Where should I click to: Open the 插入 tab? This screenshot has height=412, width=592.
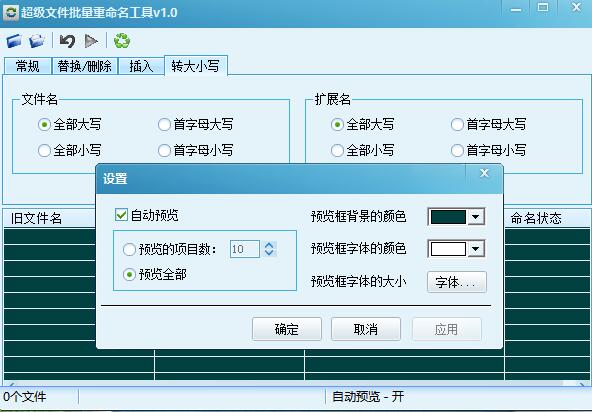point(141,66)
